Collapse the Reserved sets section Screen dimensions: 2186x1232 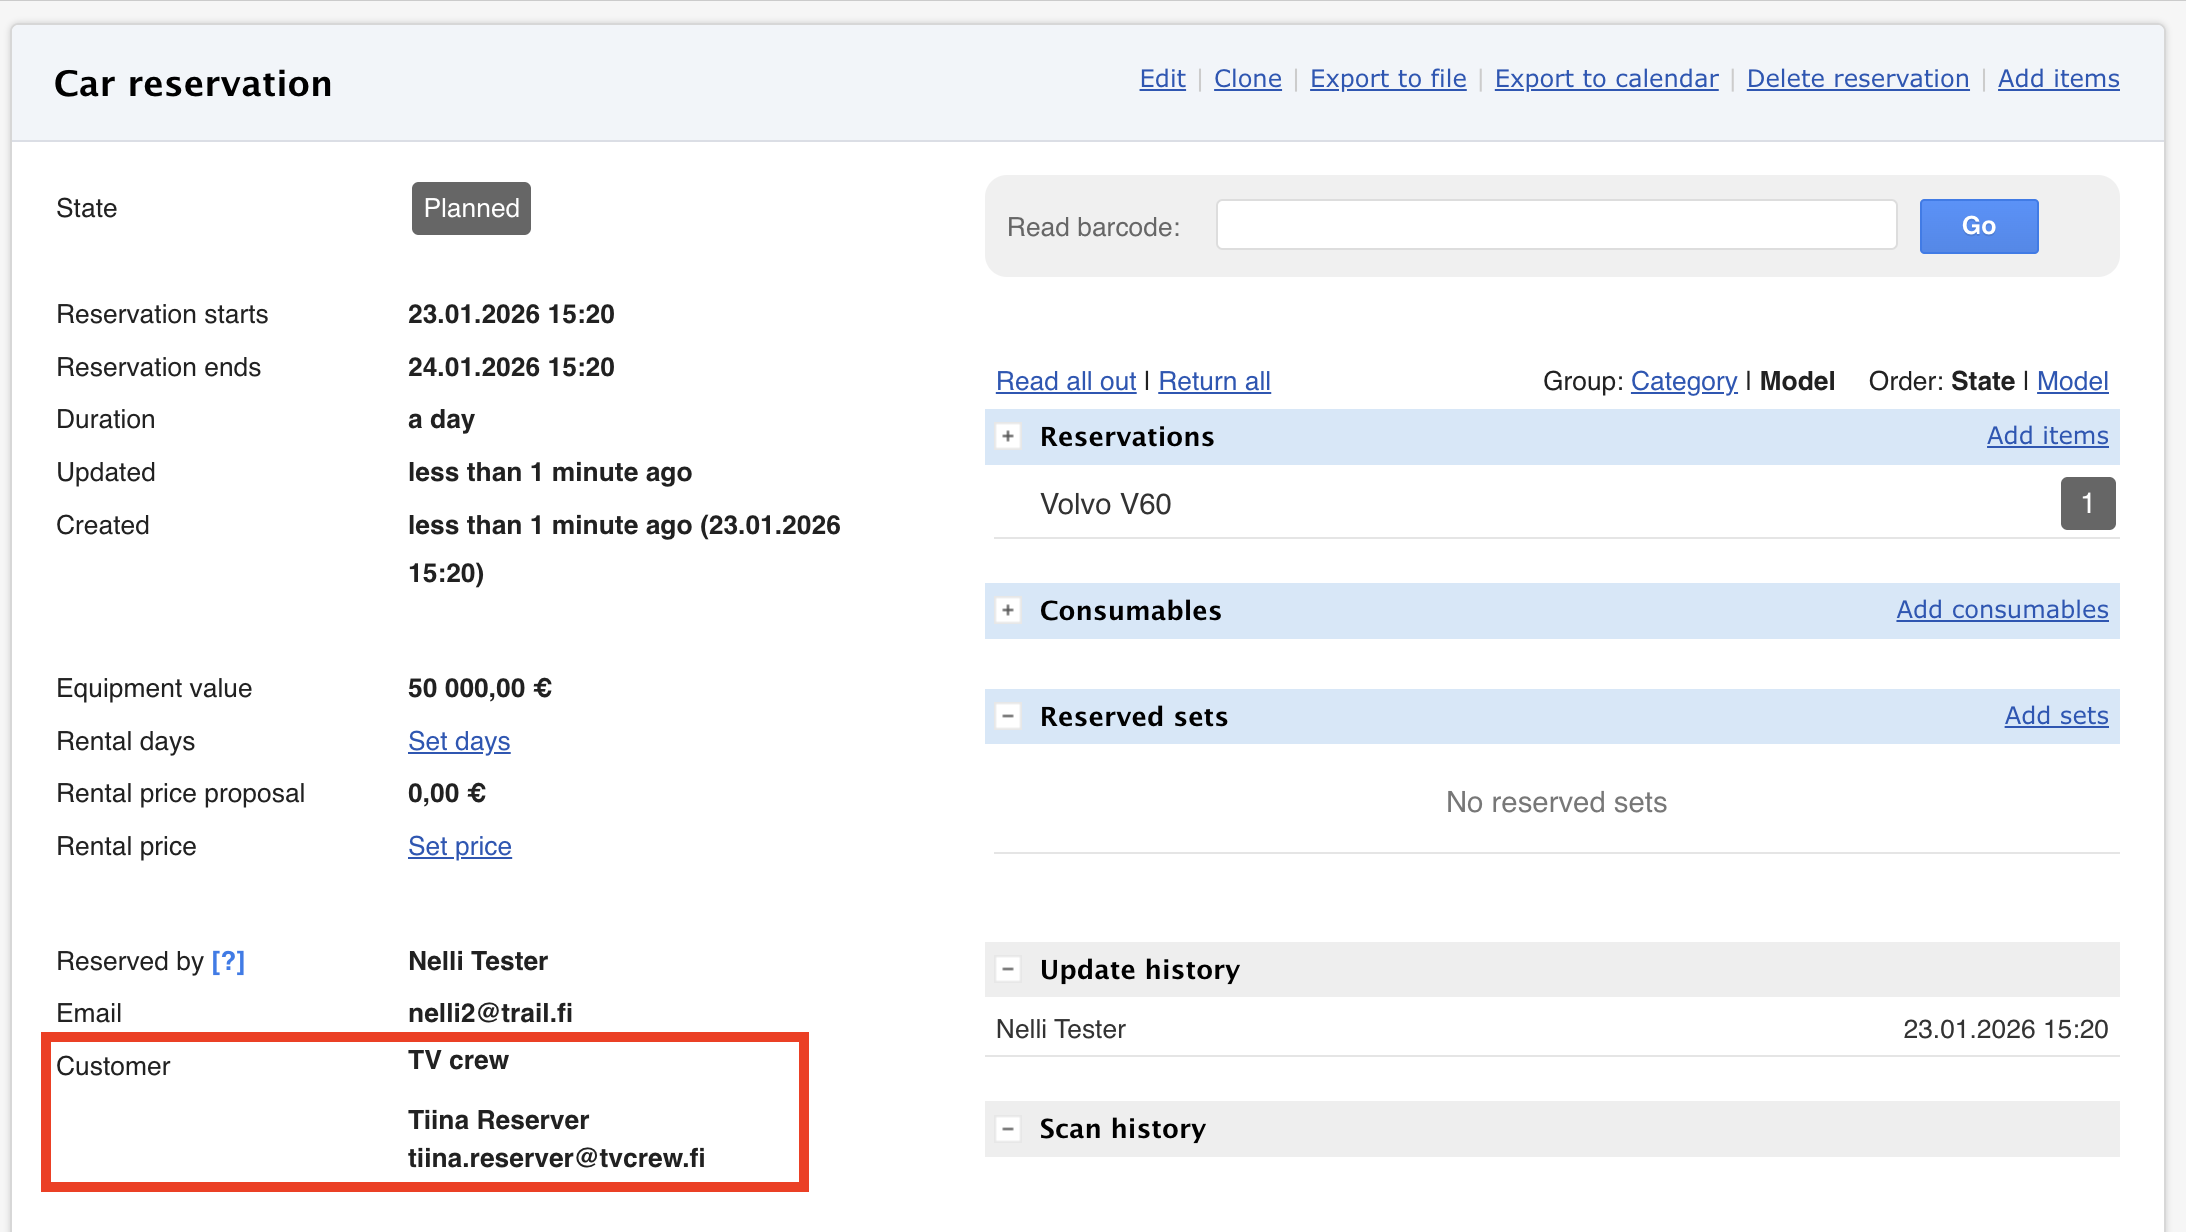[x=1008, y=716]
